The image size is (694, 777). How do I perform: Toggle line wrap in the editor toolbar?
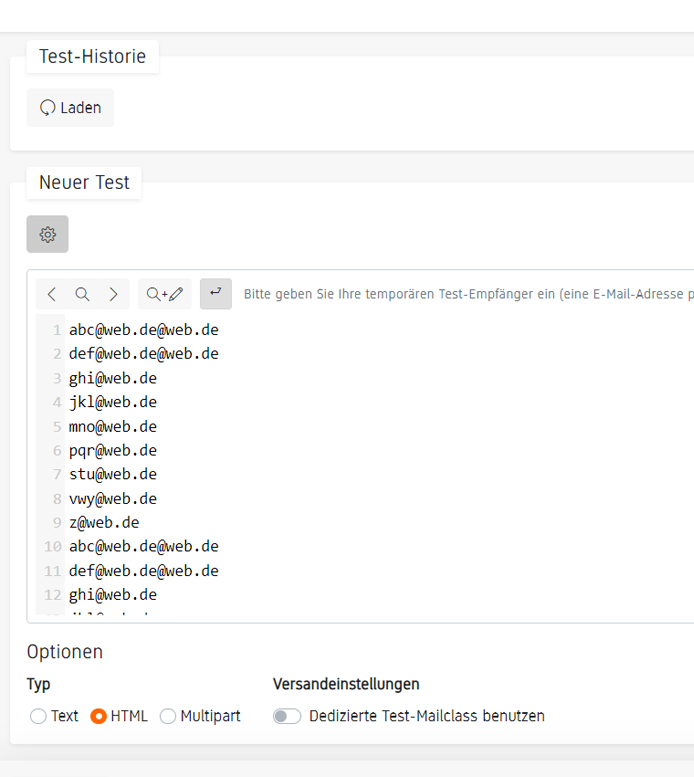coord(215,293)
